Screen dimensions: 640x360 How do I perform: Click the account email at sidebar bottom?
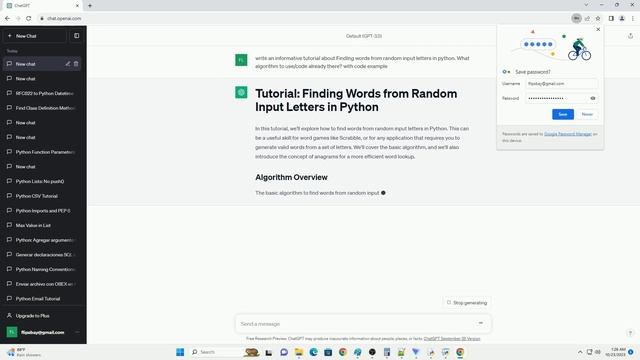click(x=42, y=332)
